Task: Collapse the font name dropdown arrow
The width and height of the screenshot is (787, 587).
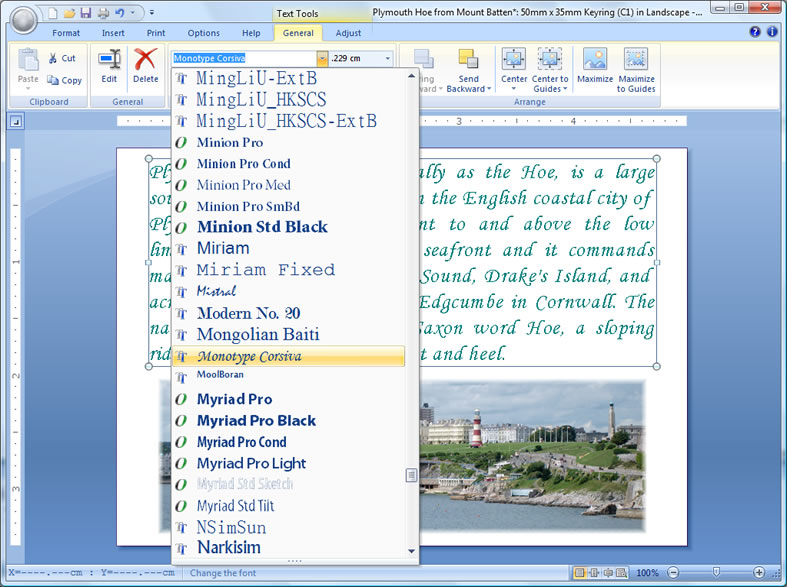Action: coord(322,59)
